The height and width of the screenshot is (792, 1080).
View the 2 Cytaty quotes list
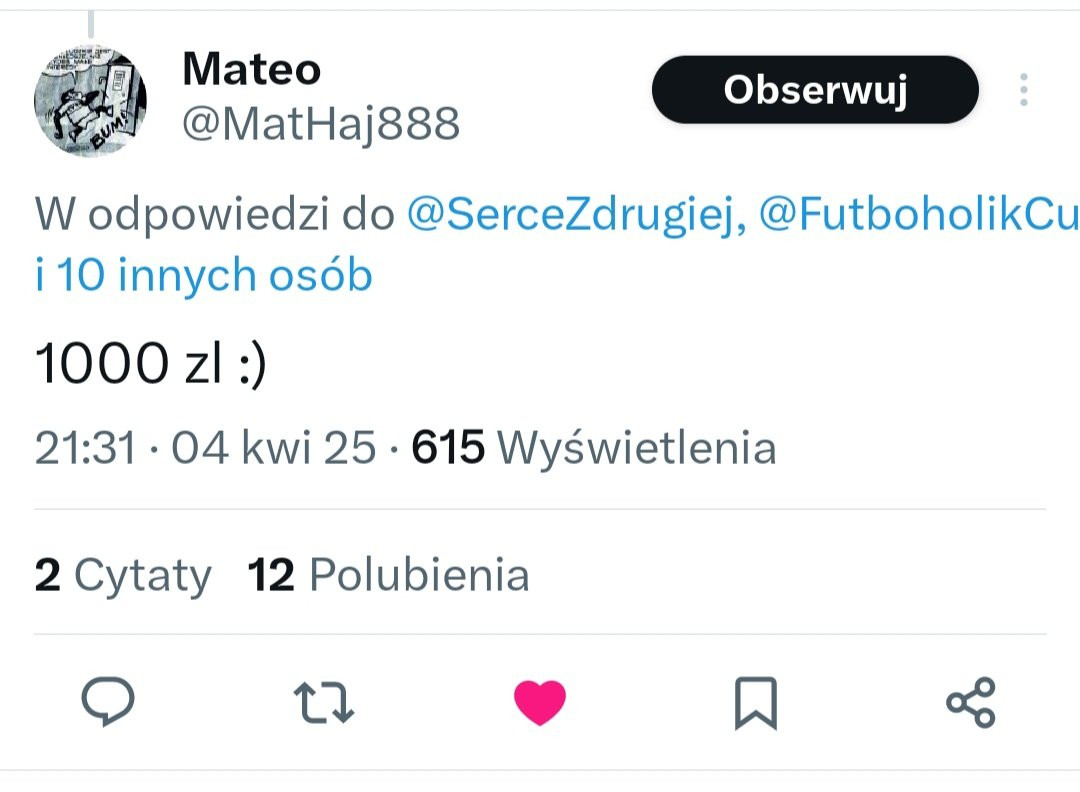tap(123, 575)
